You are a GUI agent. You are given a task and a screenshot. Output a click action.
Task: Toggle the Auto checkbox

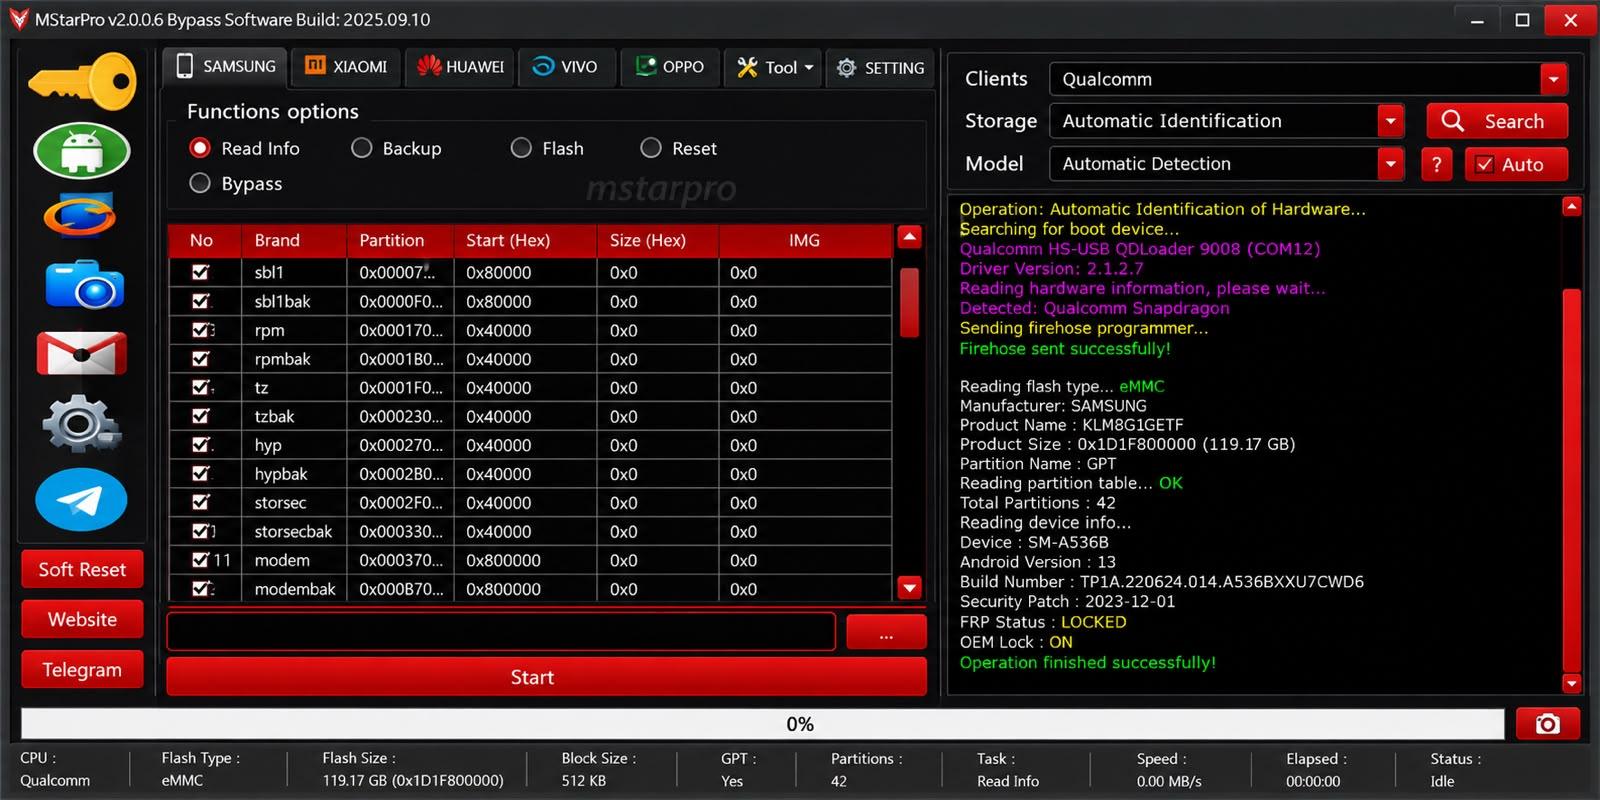point(1485,164)
